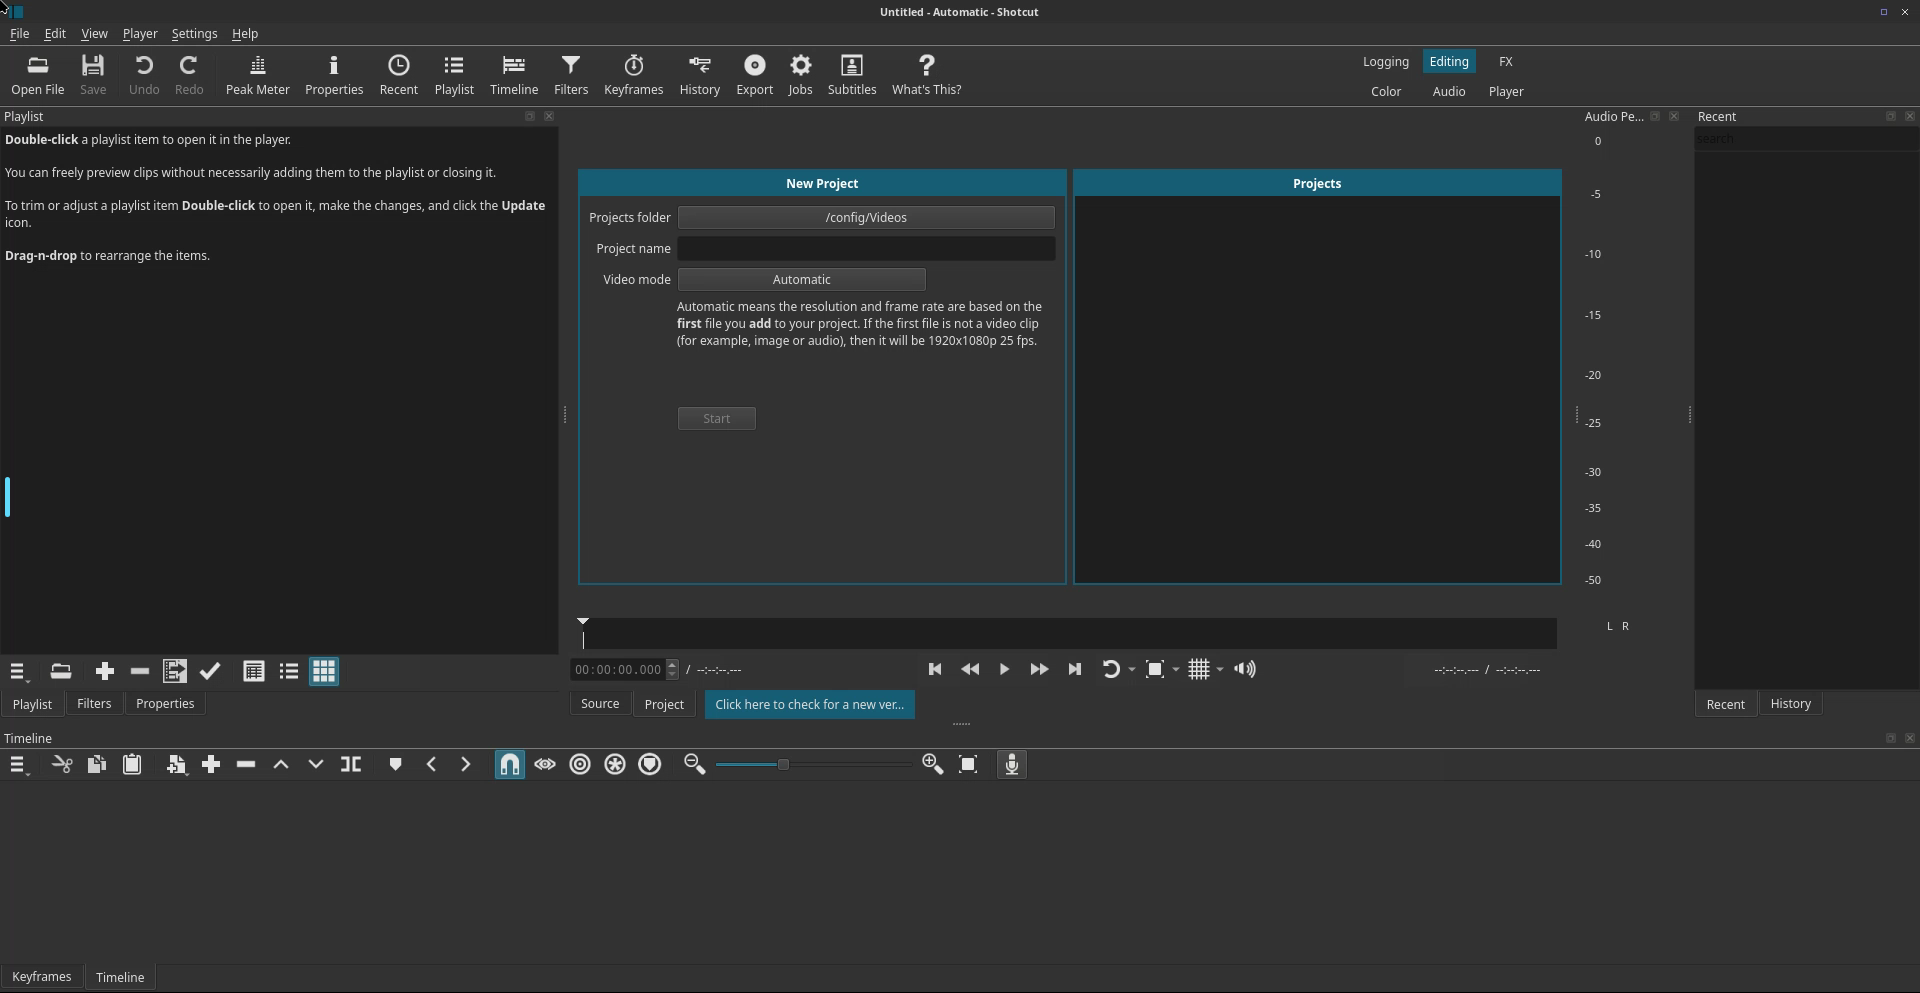Click the Project name input field
1920x993 pixels.
pos(865,249)
